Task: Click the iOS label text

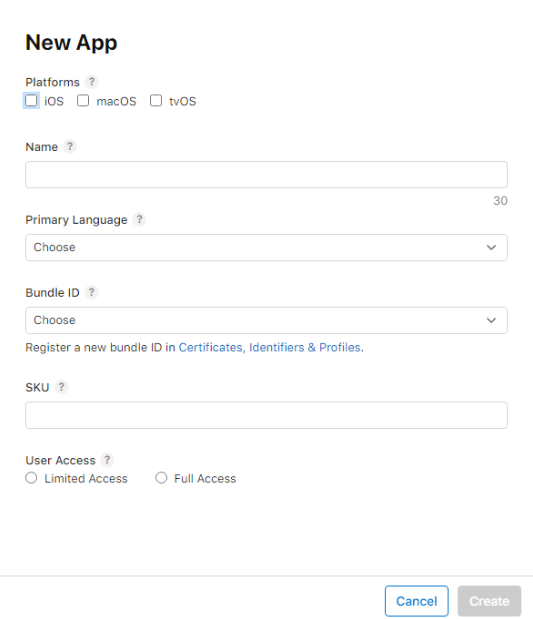Action: pyautogui.click(x=54, y=101)
